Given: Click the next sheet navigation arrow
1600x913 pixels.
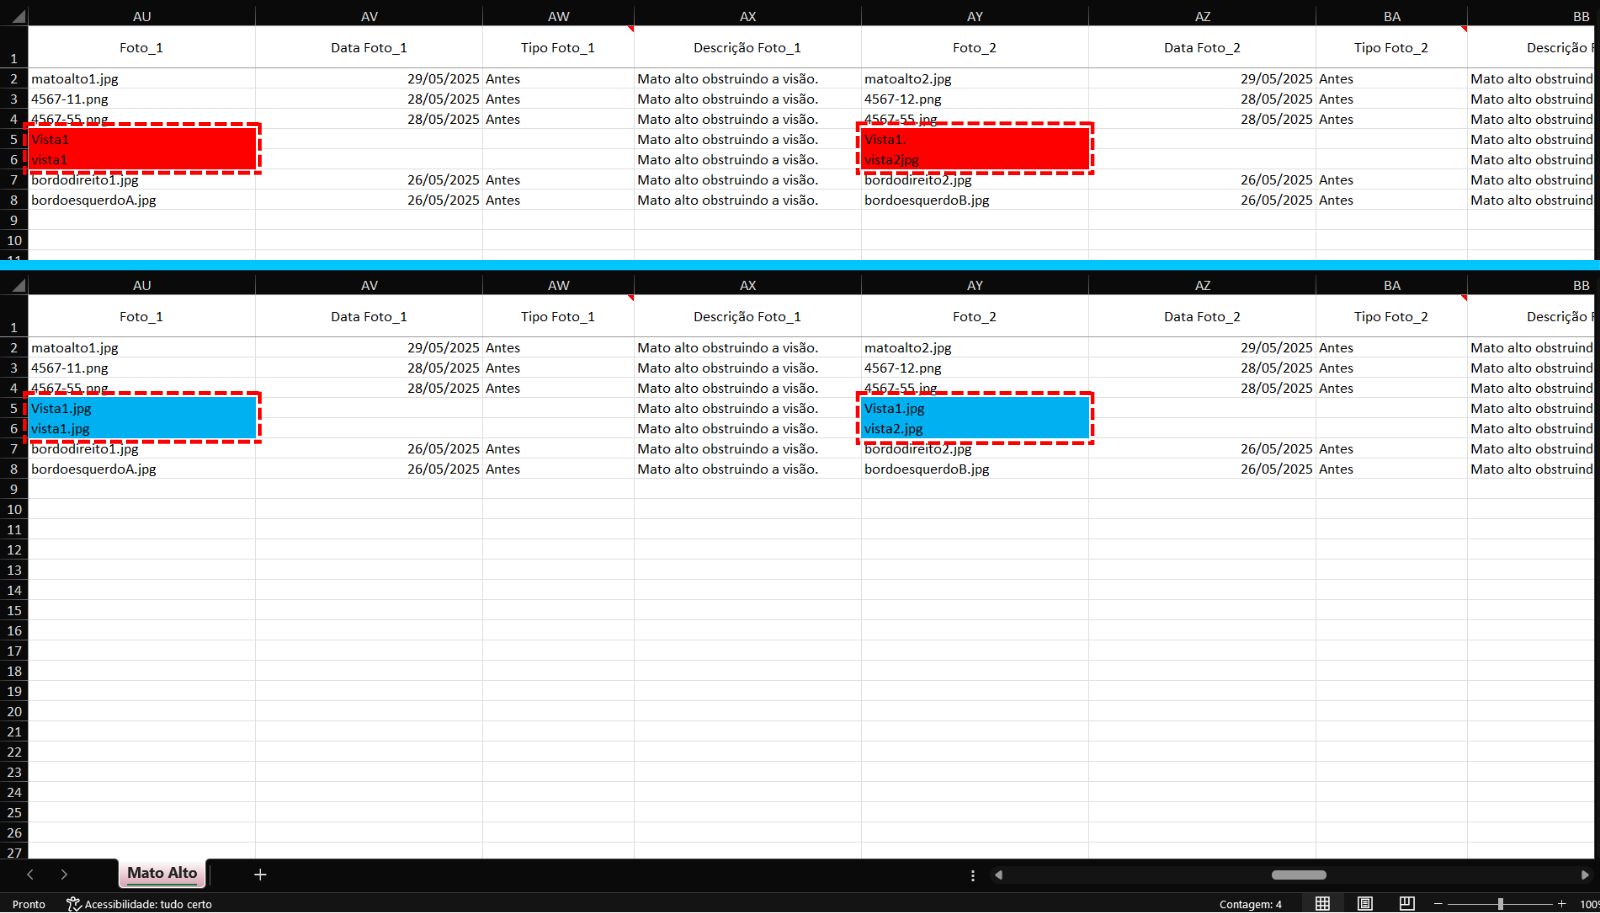Looking at the screenshot, I should [x=64, y=875].
